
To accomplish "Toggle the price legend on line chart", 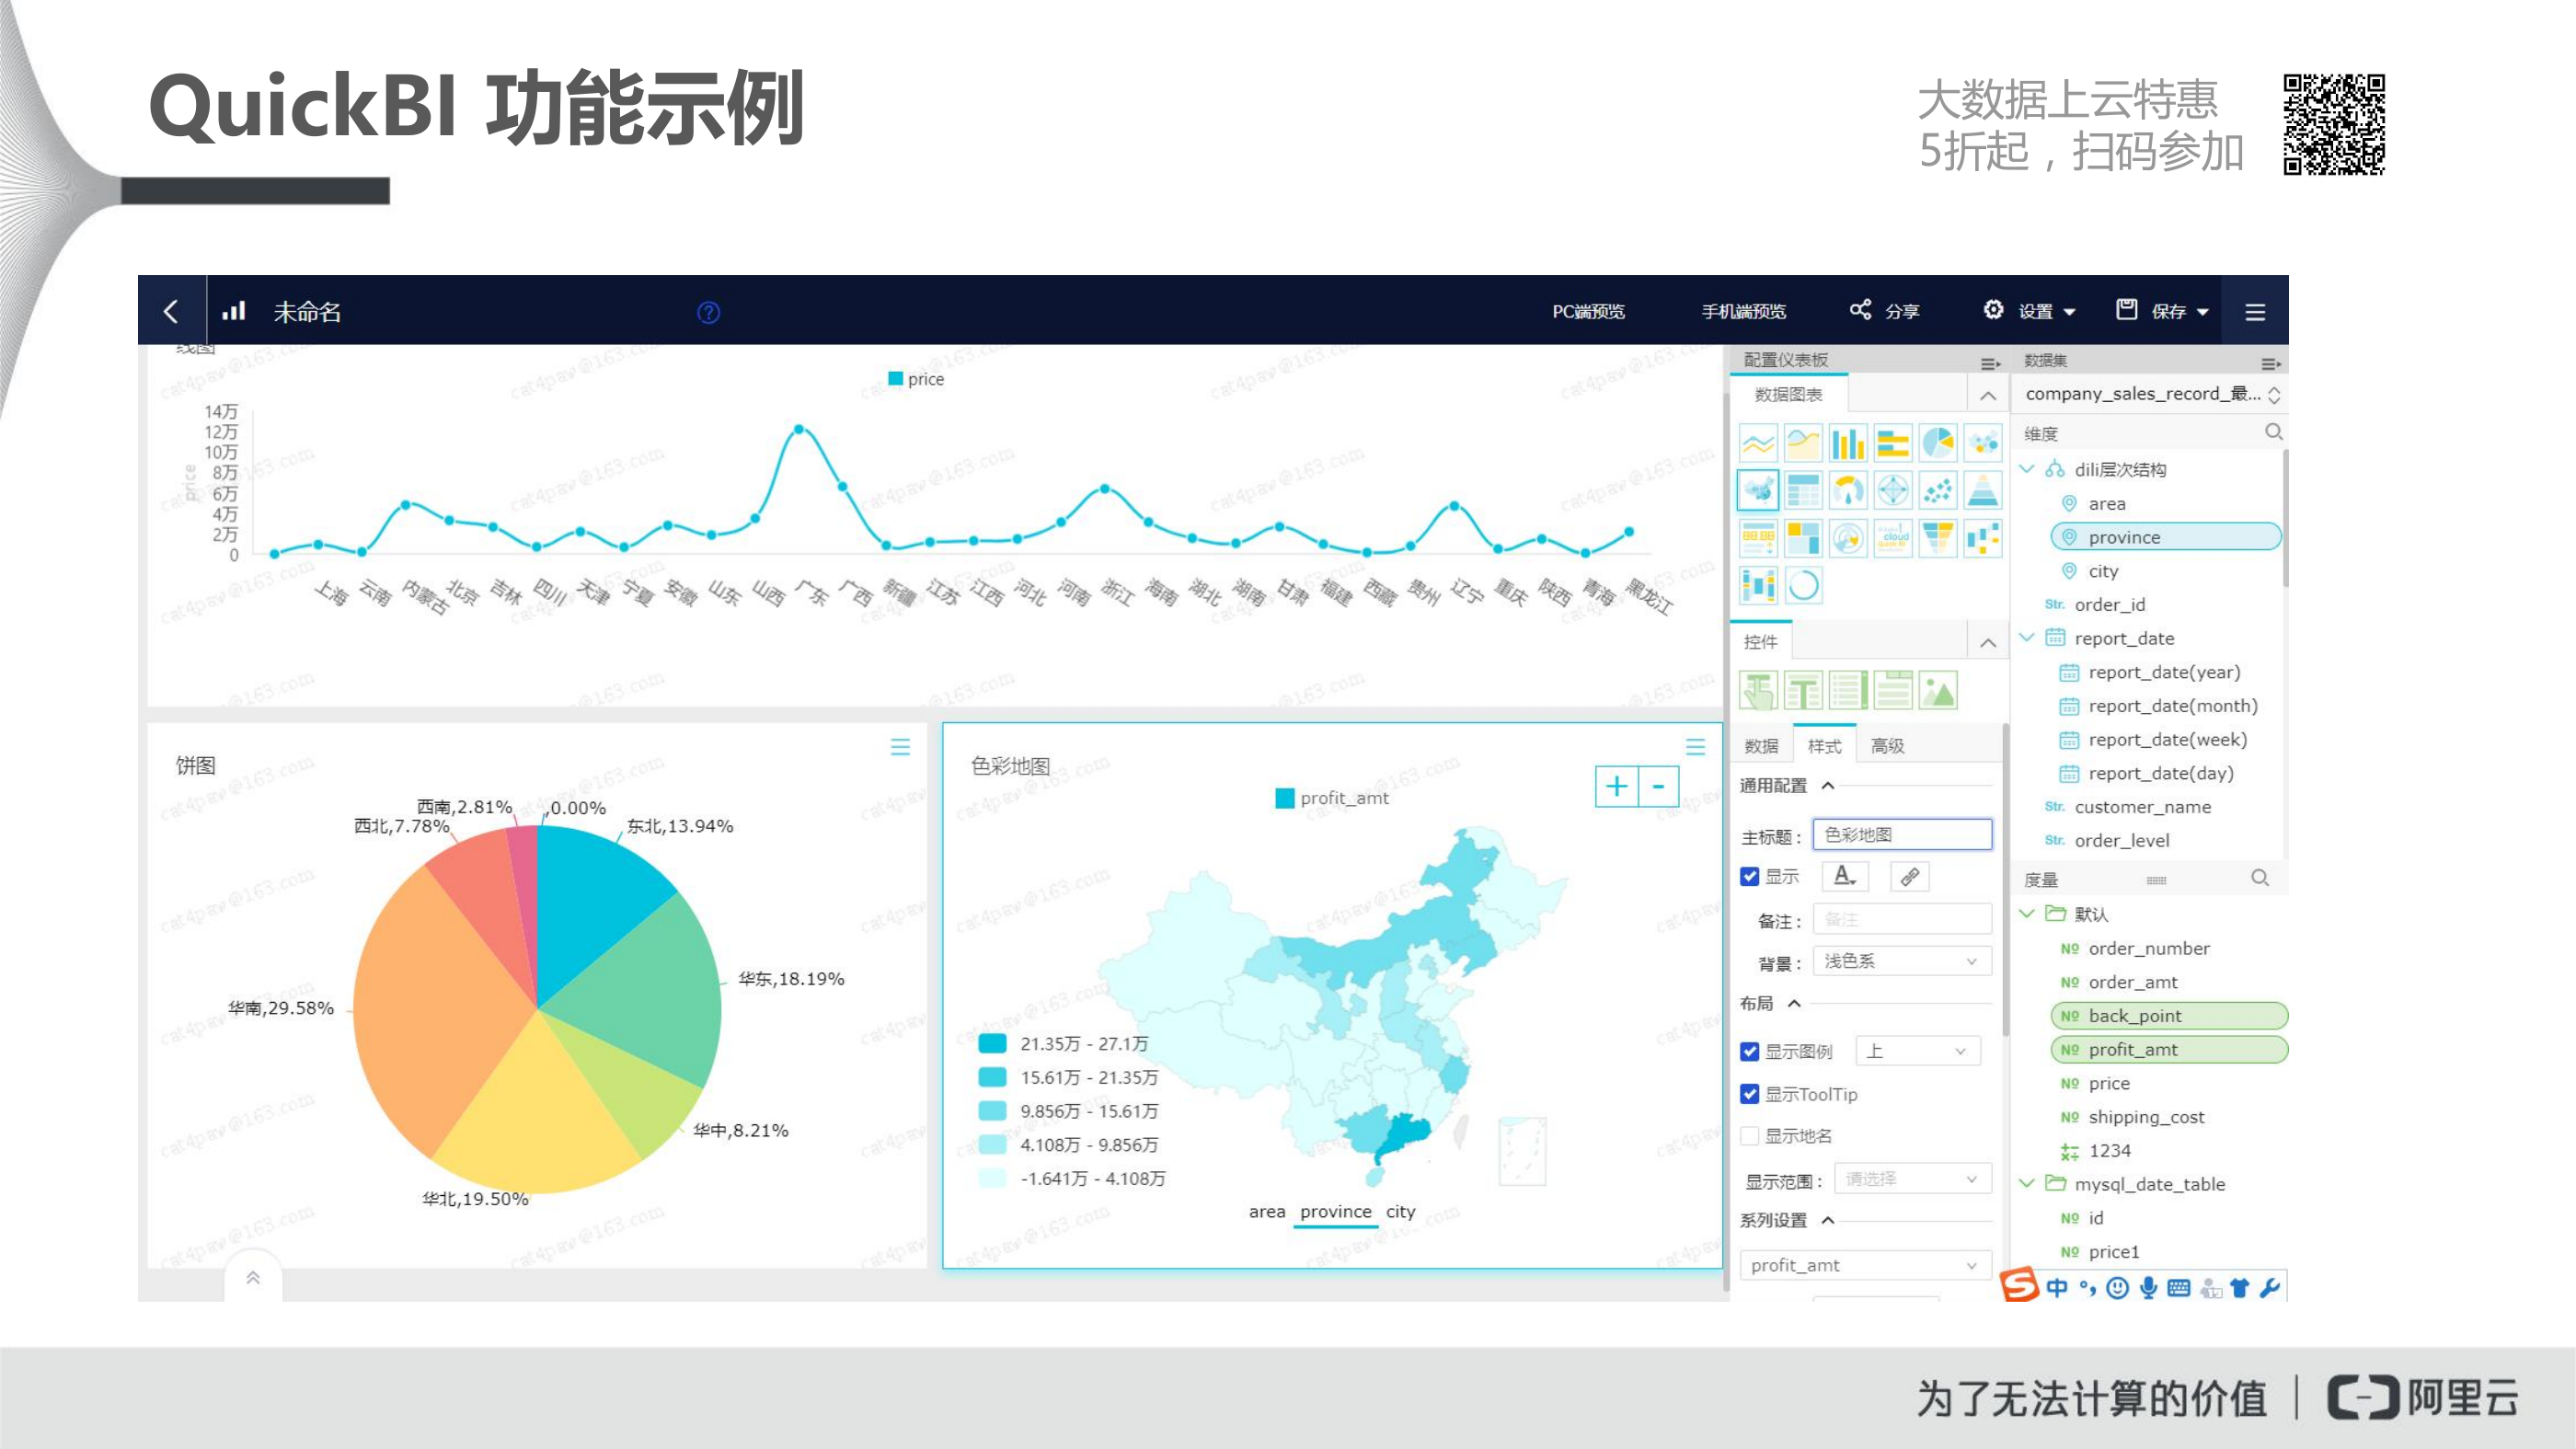I will pyautogui.click(x=916, y=379).
